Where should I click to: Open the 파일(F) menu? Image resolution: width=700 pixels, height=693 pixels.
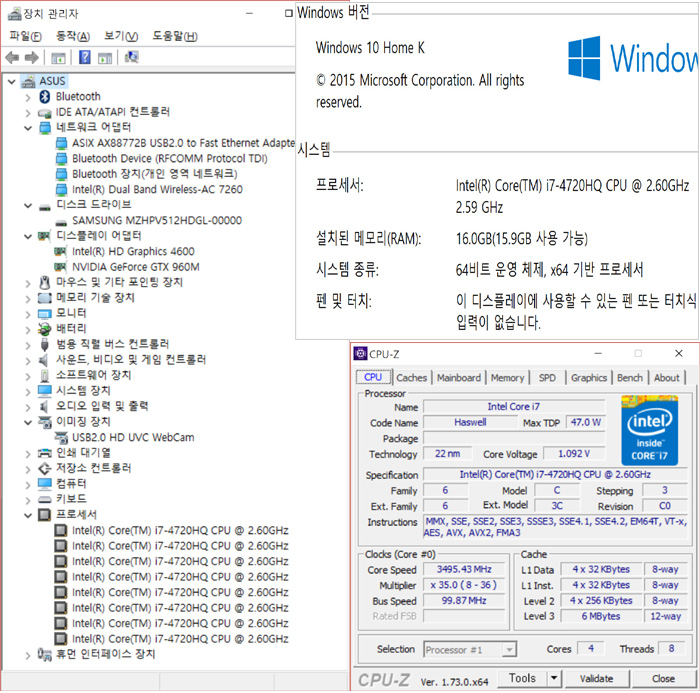(25, 36)
